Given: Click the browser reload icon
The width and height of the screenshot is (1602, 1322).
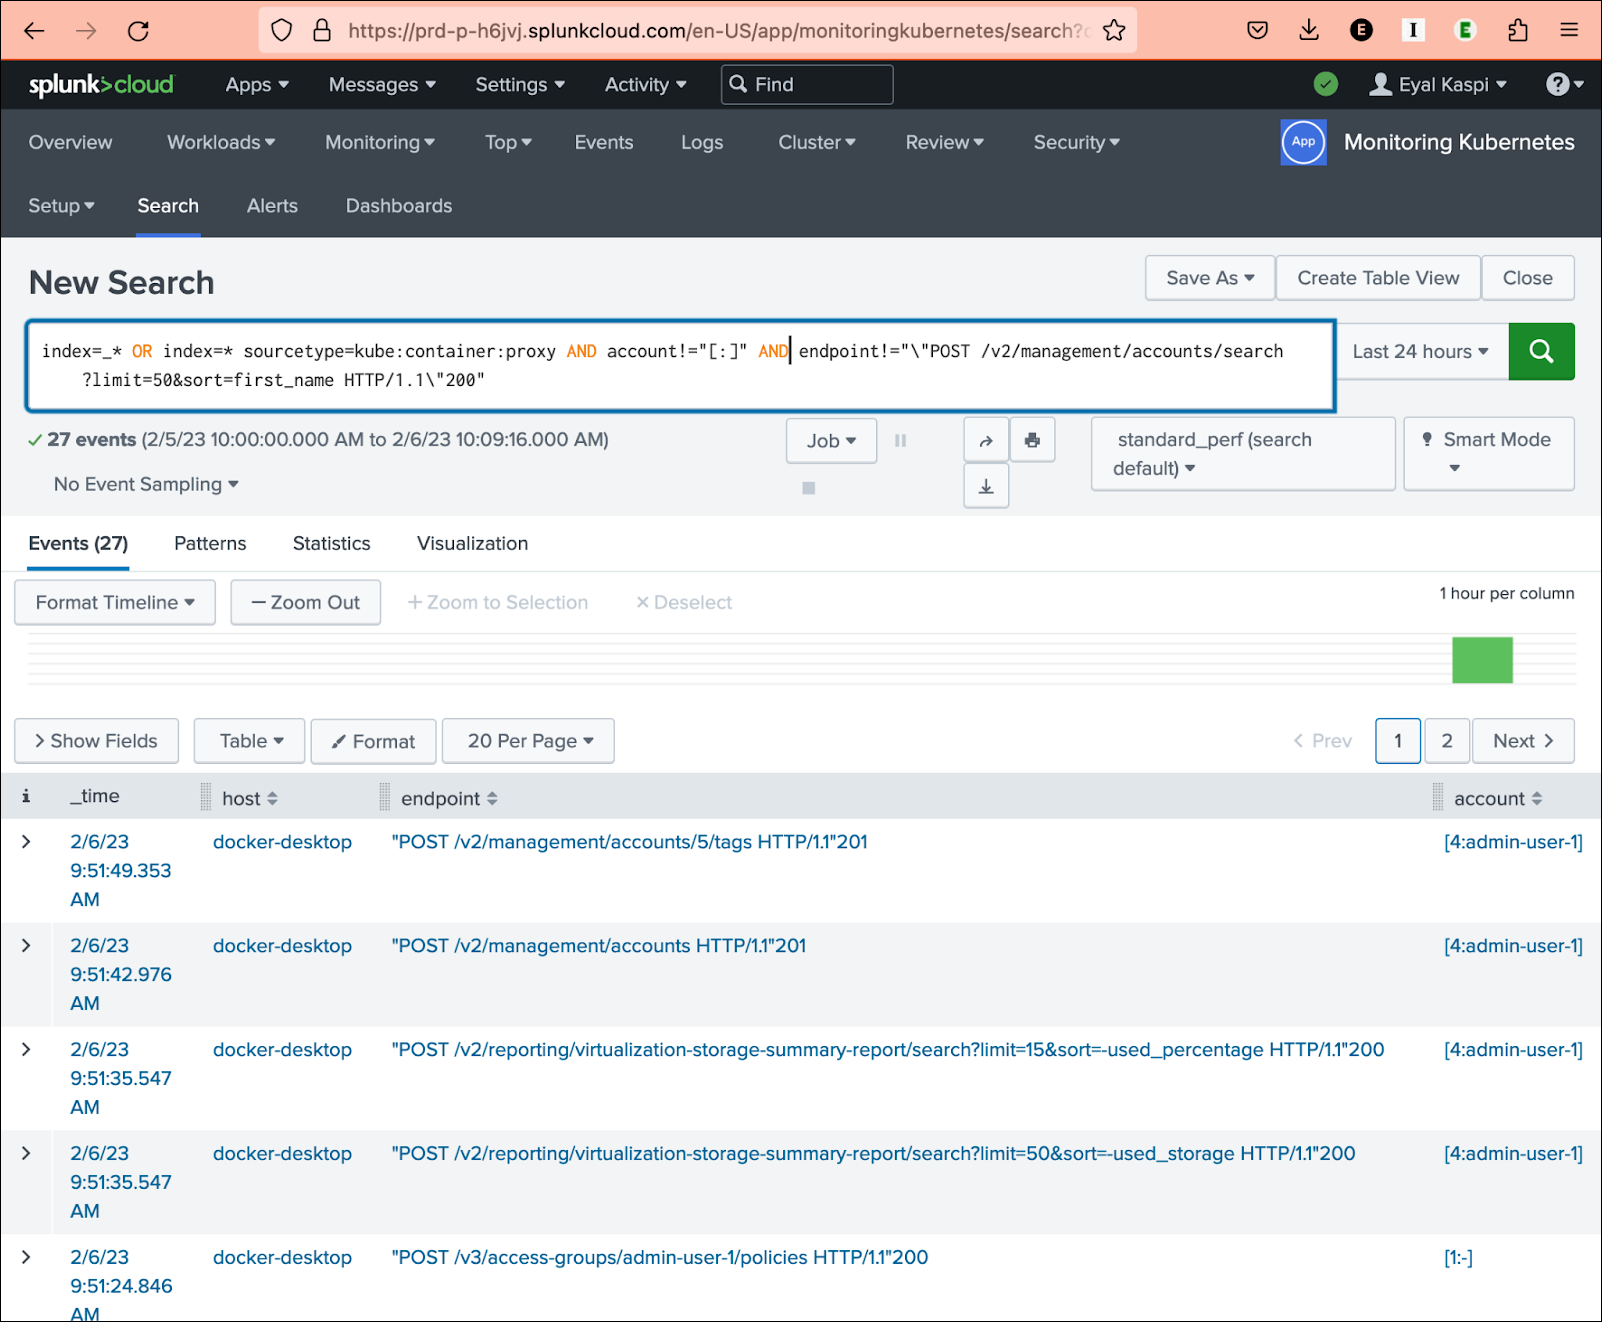Looking at the screenshot, I should click(x=138, y=31).
